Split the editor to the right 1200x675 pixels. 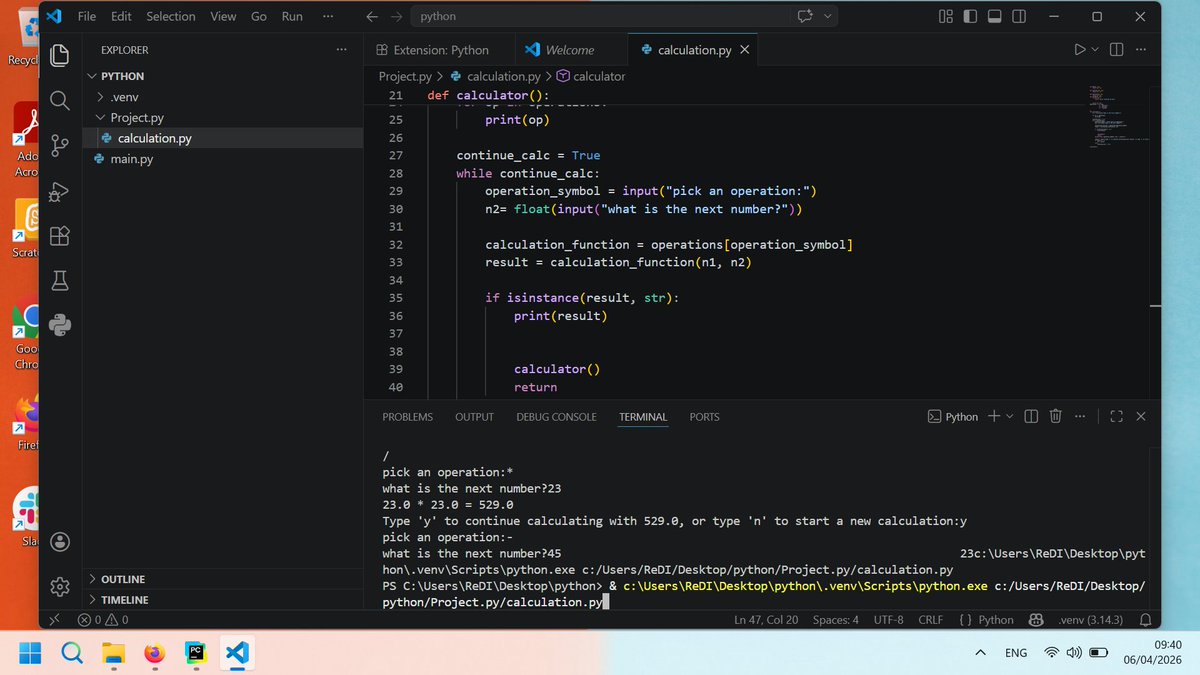pyautogui.click(x=1117, y=50)
